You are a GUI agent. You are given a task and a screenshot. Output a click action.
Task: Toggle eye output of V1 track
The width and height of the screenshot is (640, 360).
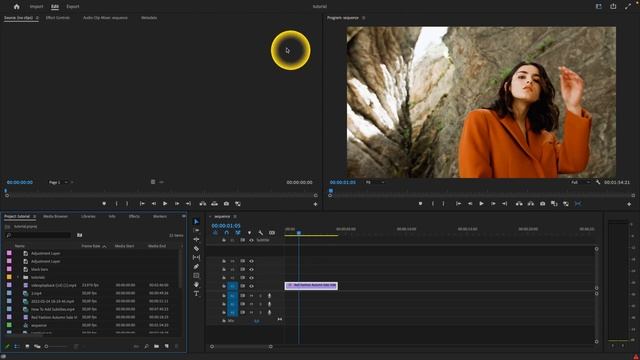(251, 286)
